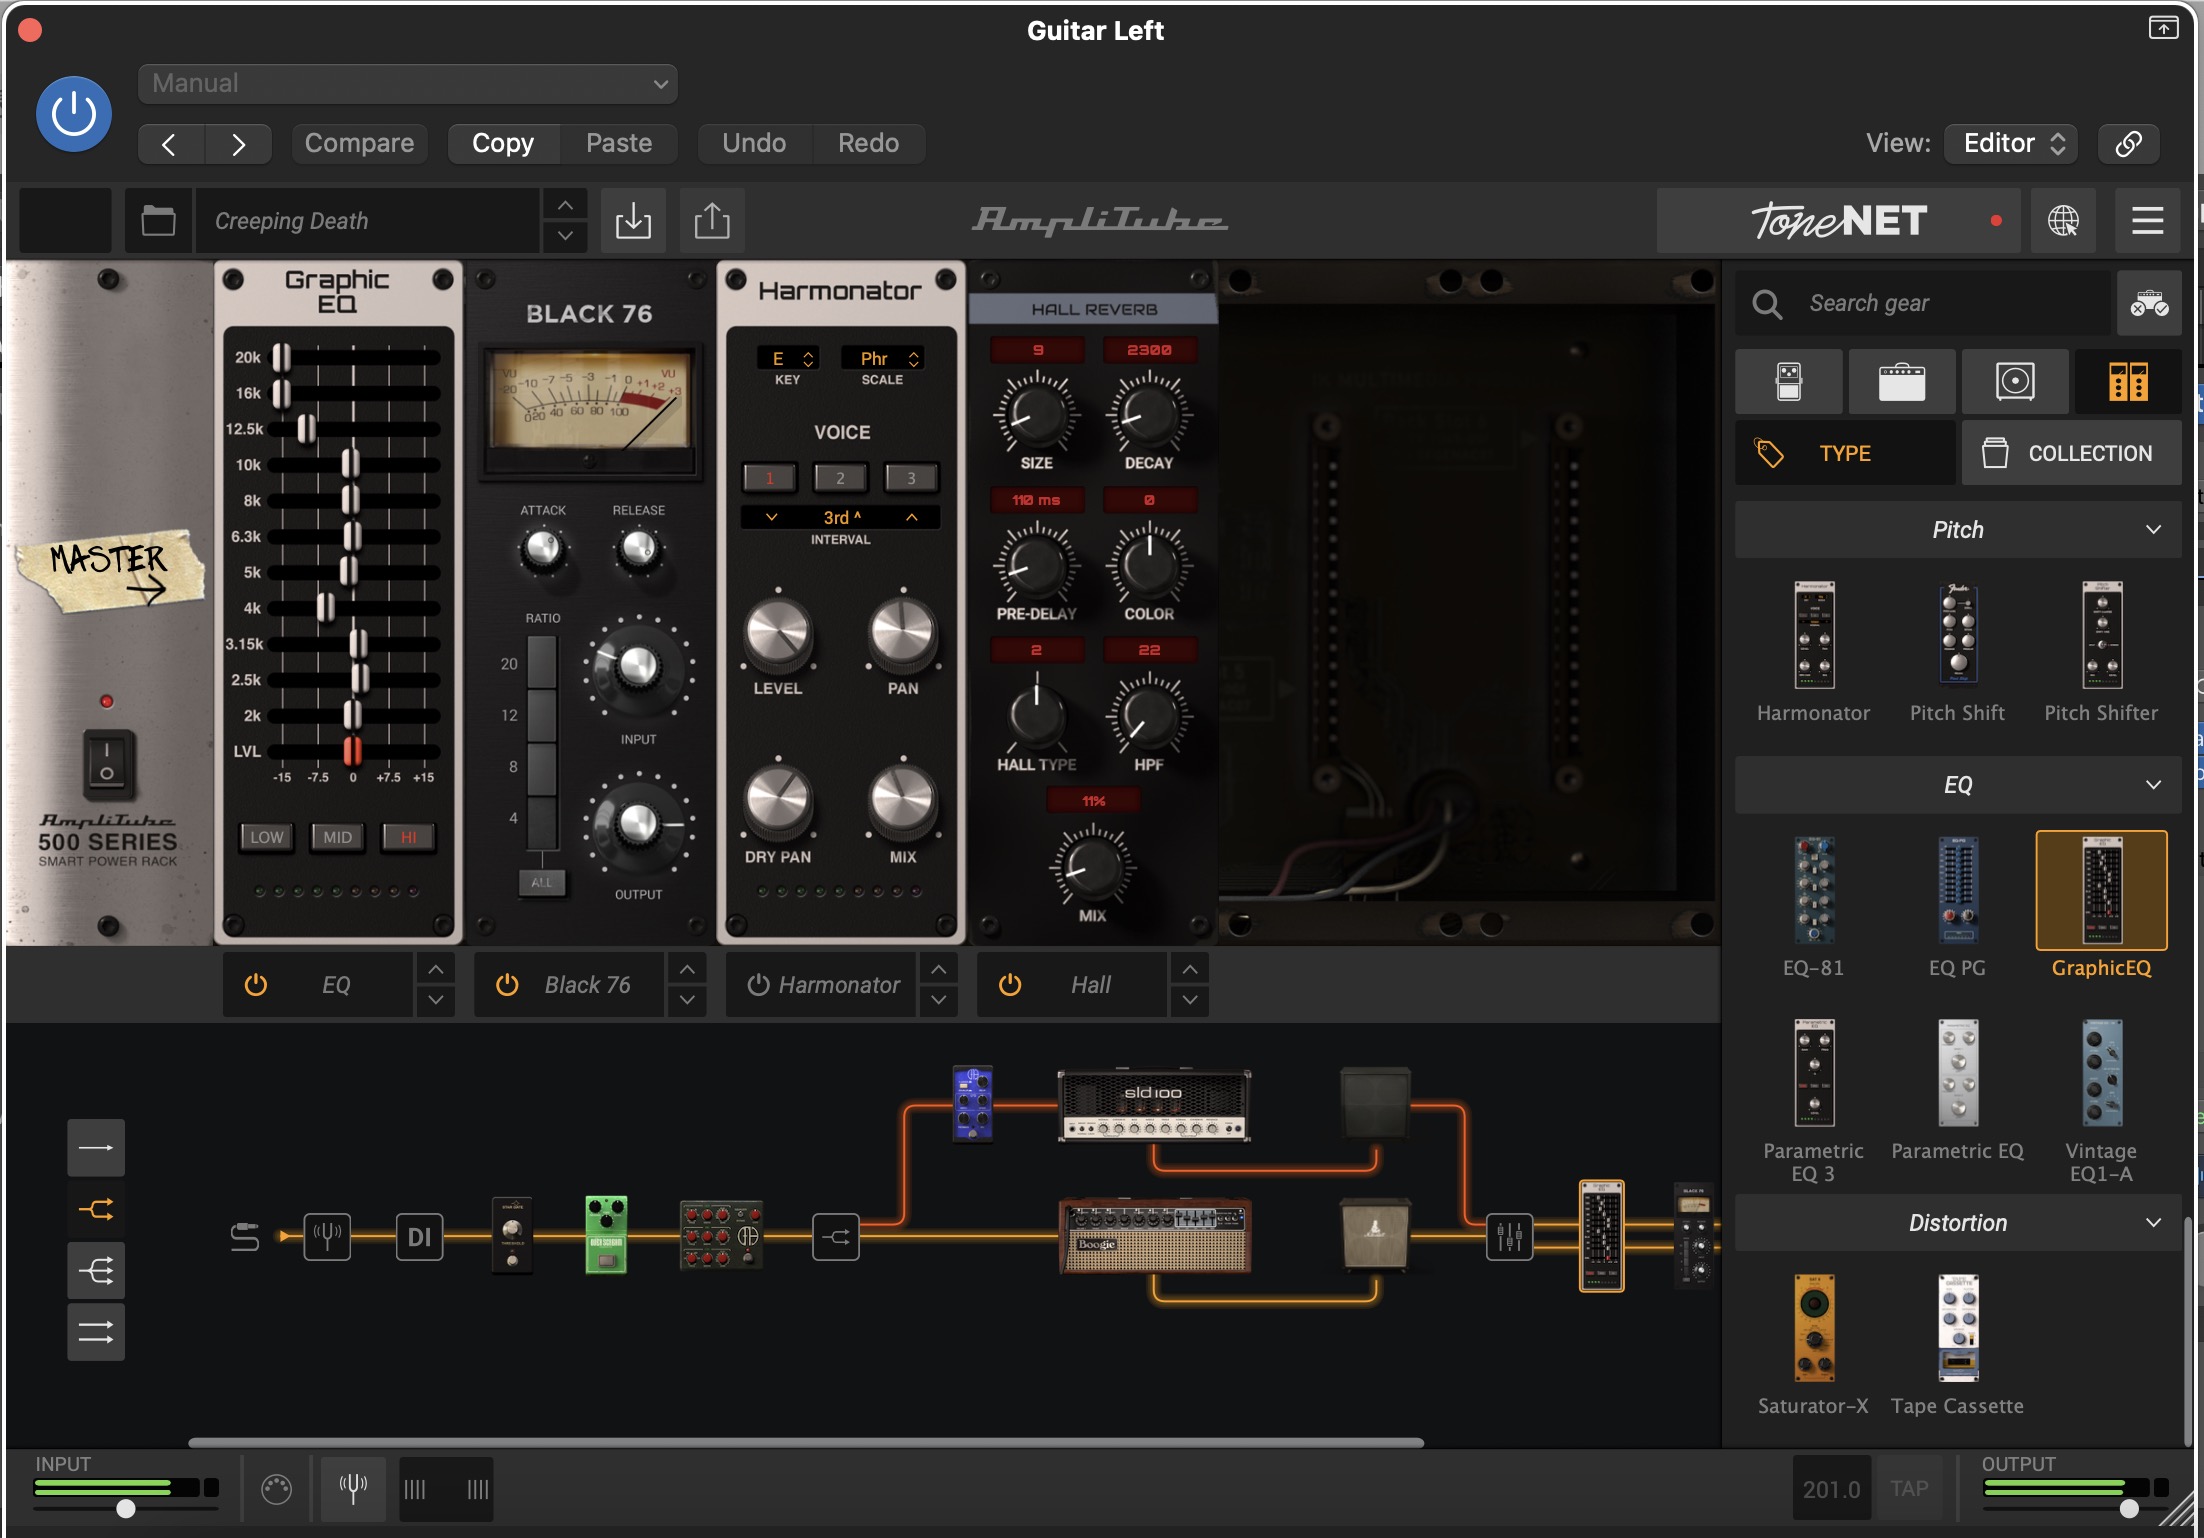The width and height of the screenshot is (2204, 1538).
Task: Select the three-way split routing icon
Action: coord(96,1271)
